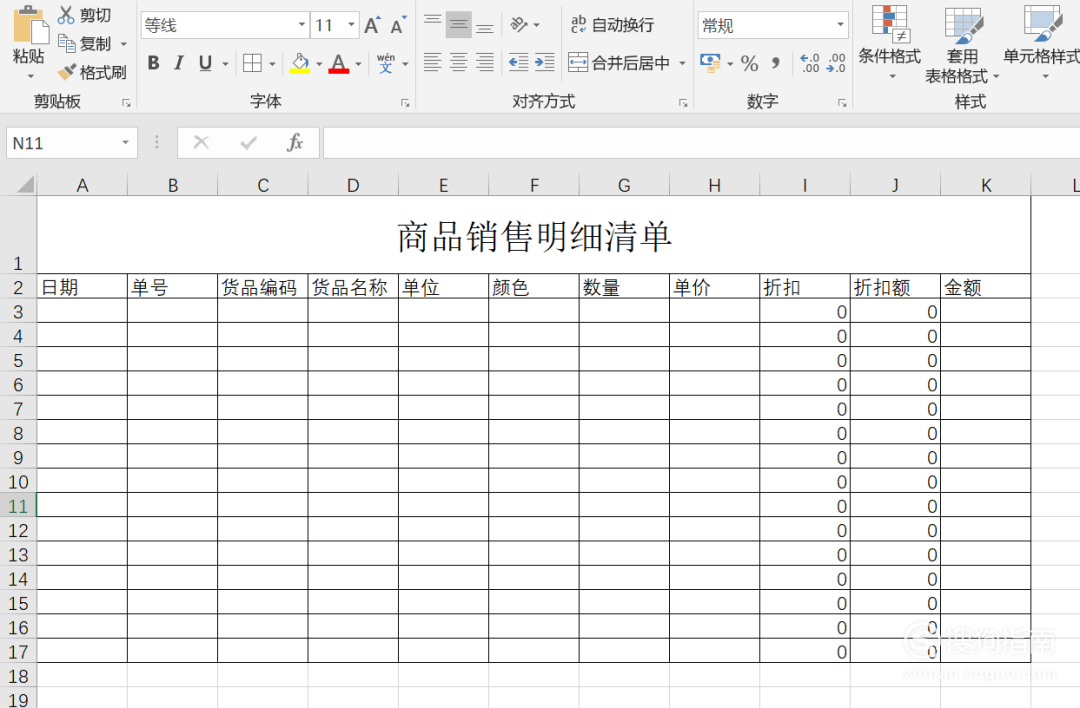Screen dimensions: 1080x708
Task: Click the Name Box showing N11
Action: 60,142
